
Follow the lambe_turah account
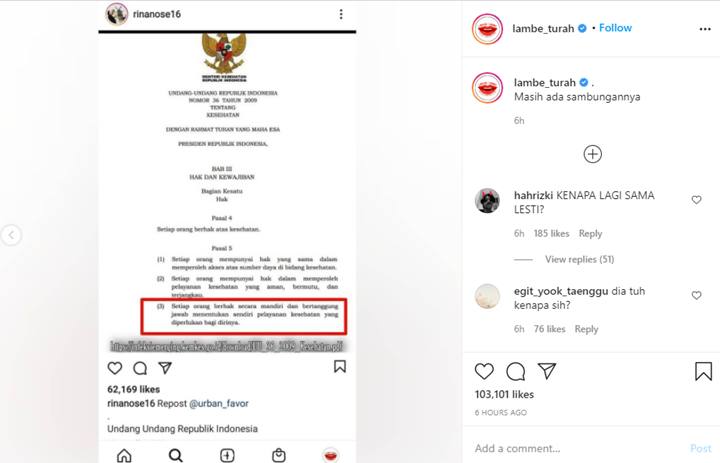tap(615, 28)
